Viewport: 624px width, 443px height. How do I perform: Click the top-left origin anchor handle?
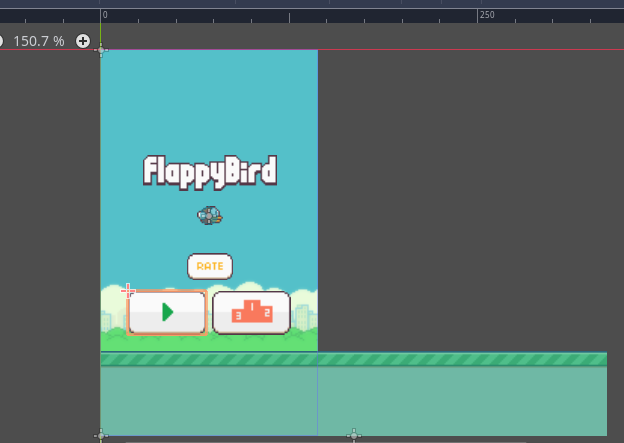click(x=101, y=50)
